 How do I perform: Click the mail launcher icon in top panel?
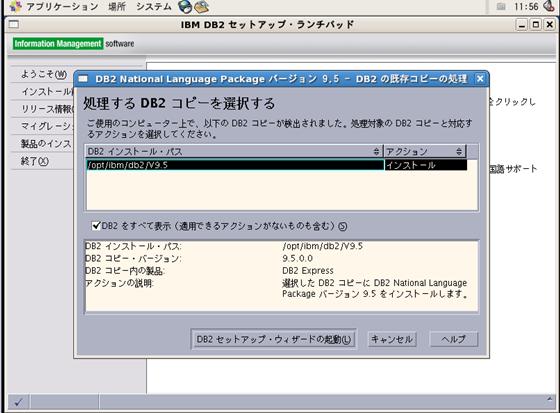pyautogui.click(x=201, y=6)
